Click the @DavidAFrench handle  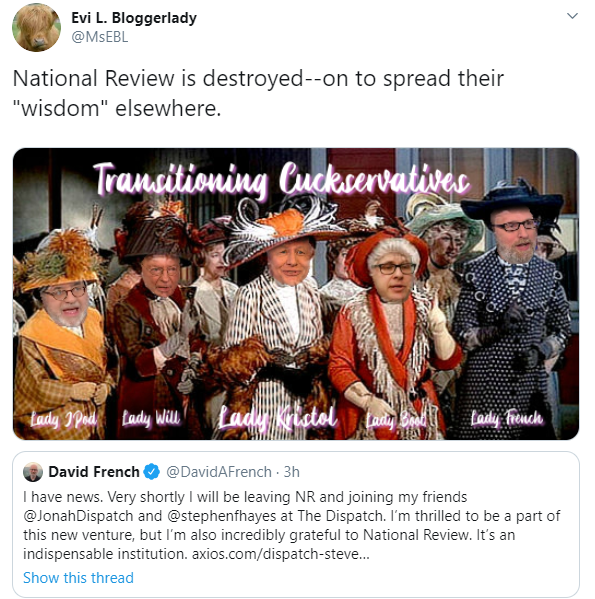click(219, 472)
